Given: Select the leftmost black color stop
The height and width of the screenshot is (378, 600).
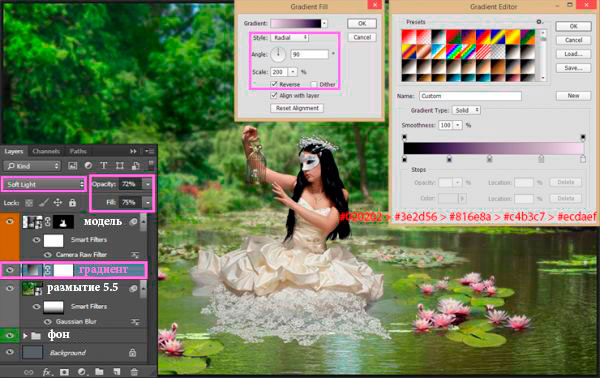Looking at the screenshot, I should [x=404, y=158].
